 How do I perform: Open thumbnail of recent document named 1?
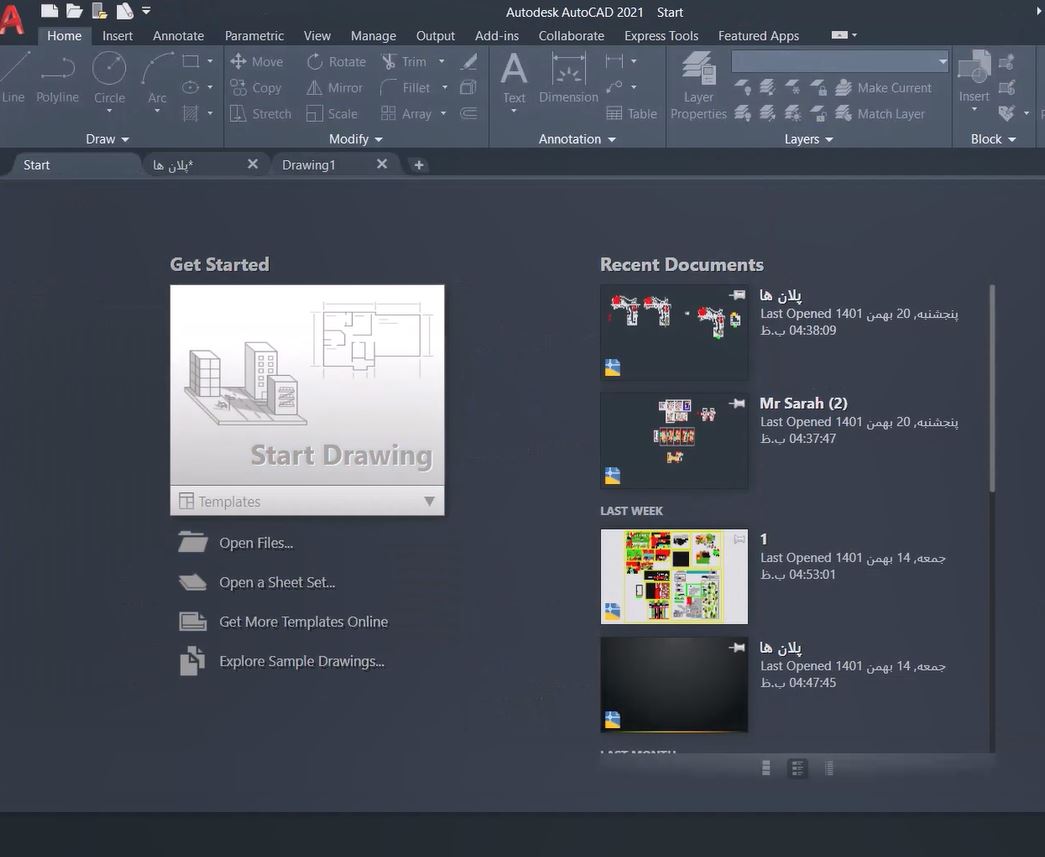[674, 576]
